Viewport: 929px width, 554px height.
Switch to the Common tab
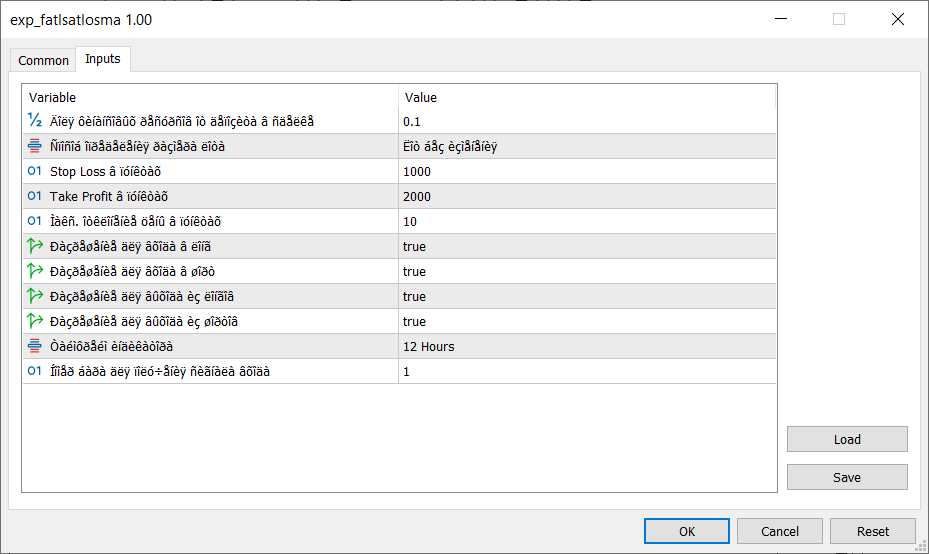(x=44, y=61)
